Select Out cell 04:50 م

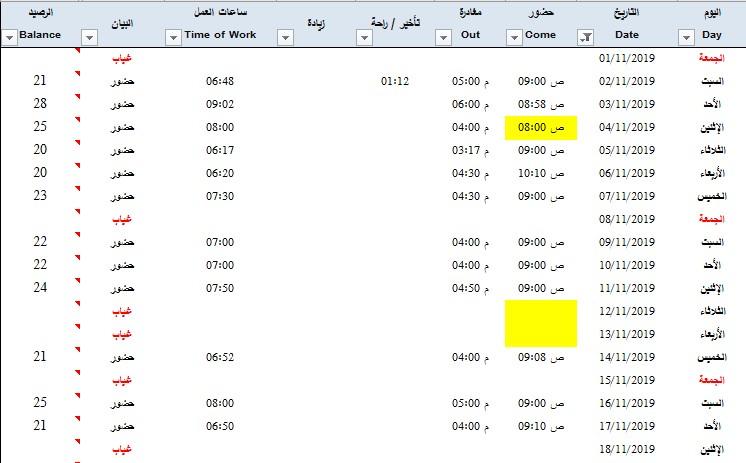(470, 288)
